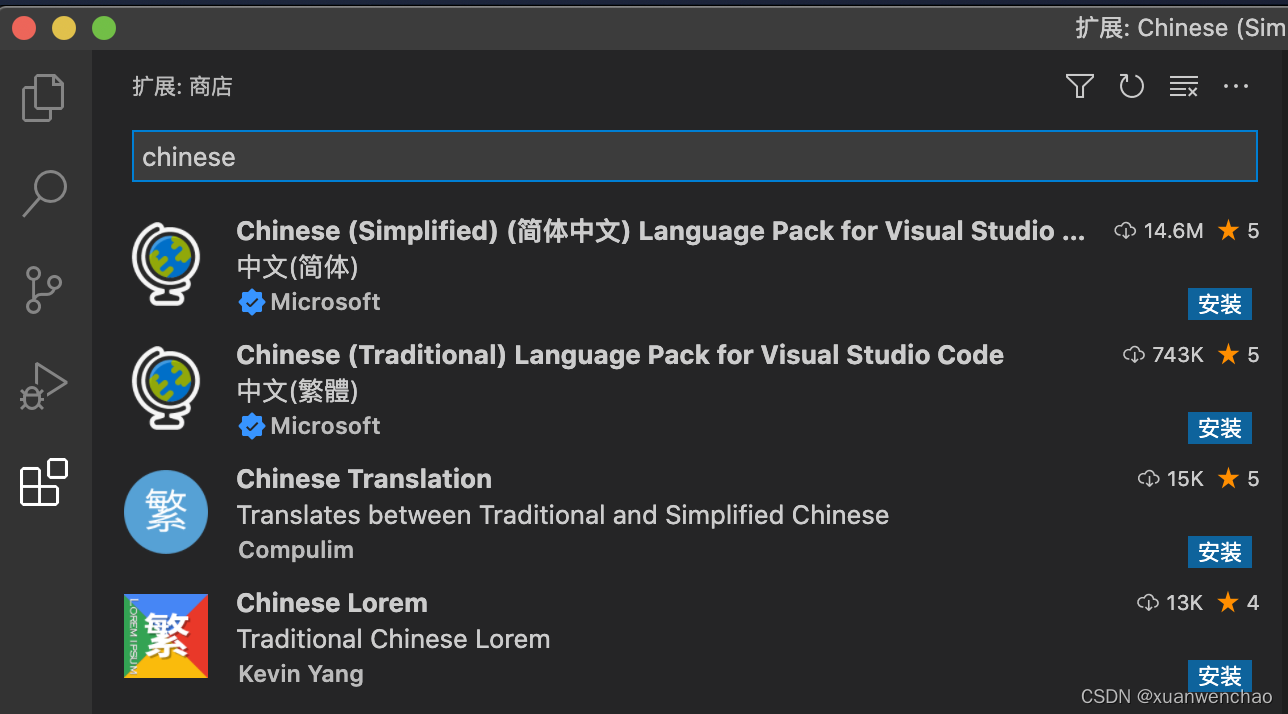Open more actions ellipsis menu
The height and width of the screenshot is (714, 1288).
[1236, 87]
